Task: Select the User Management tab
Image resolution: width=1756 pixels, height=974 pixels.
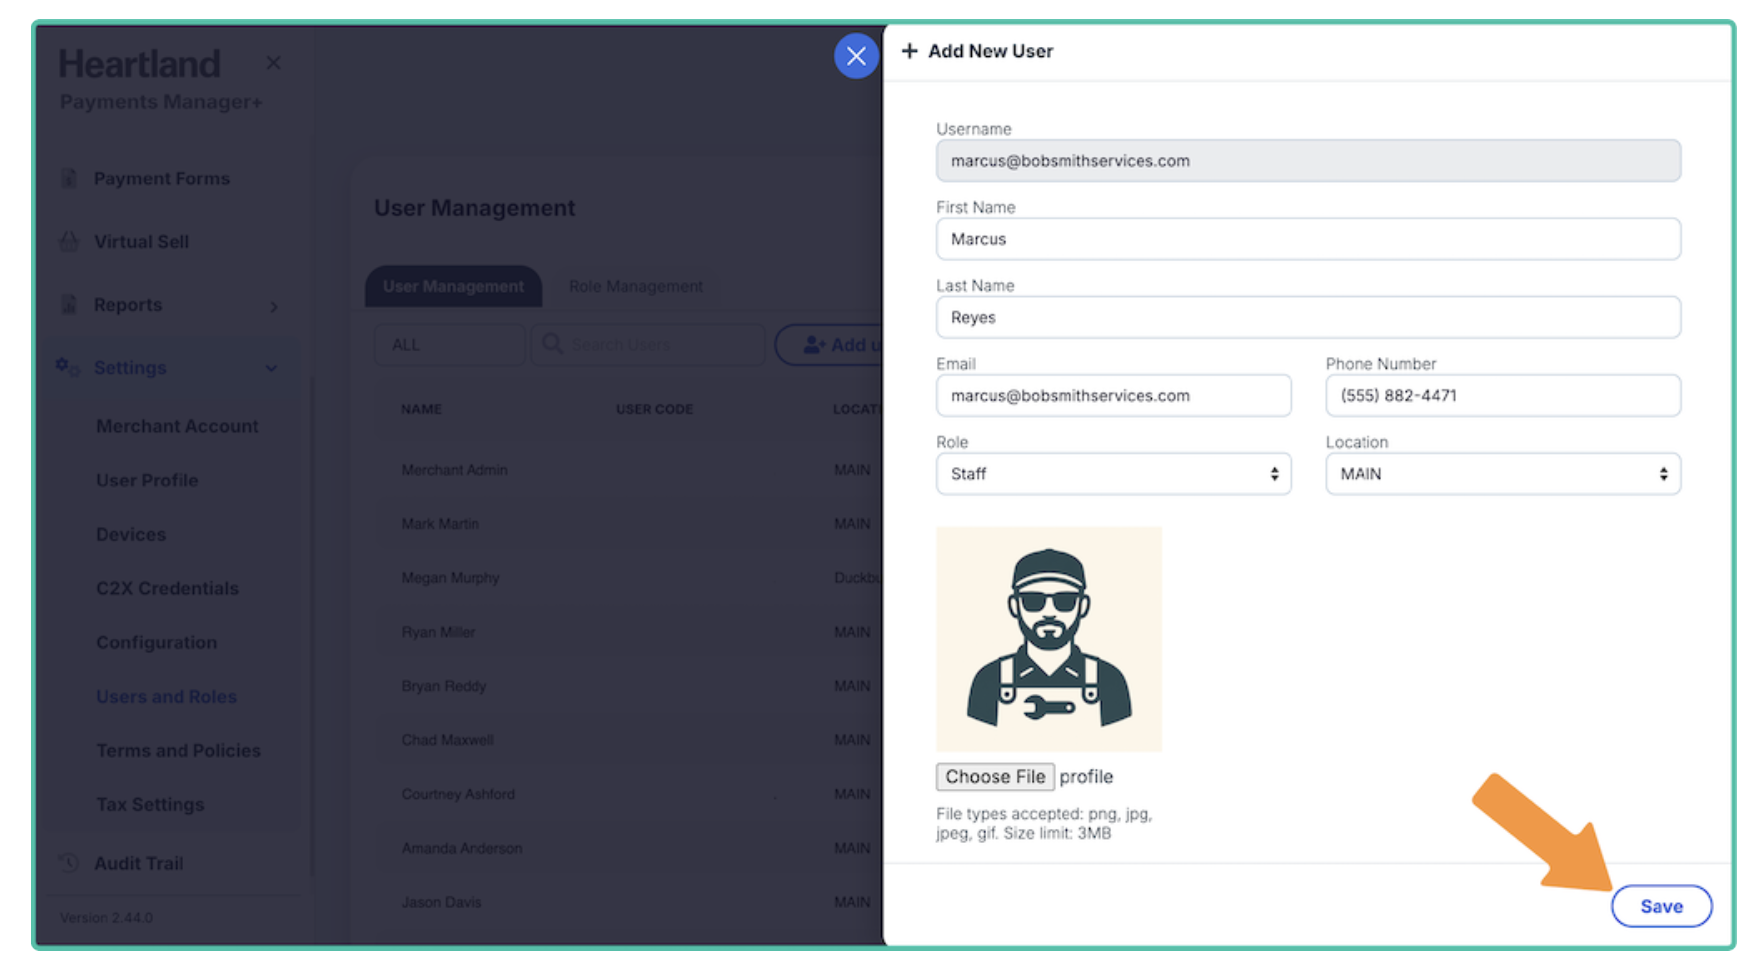Action: tap(453, 286)
